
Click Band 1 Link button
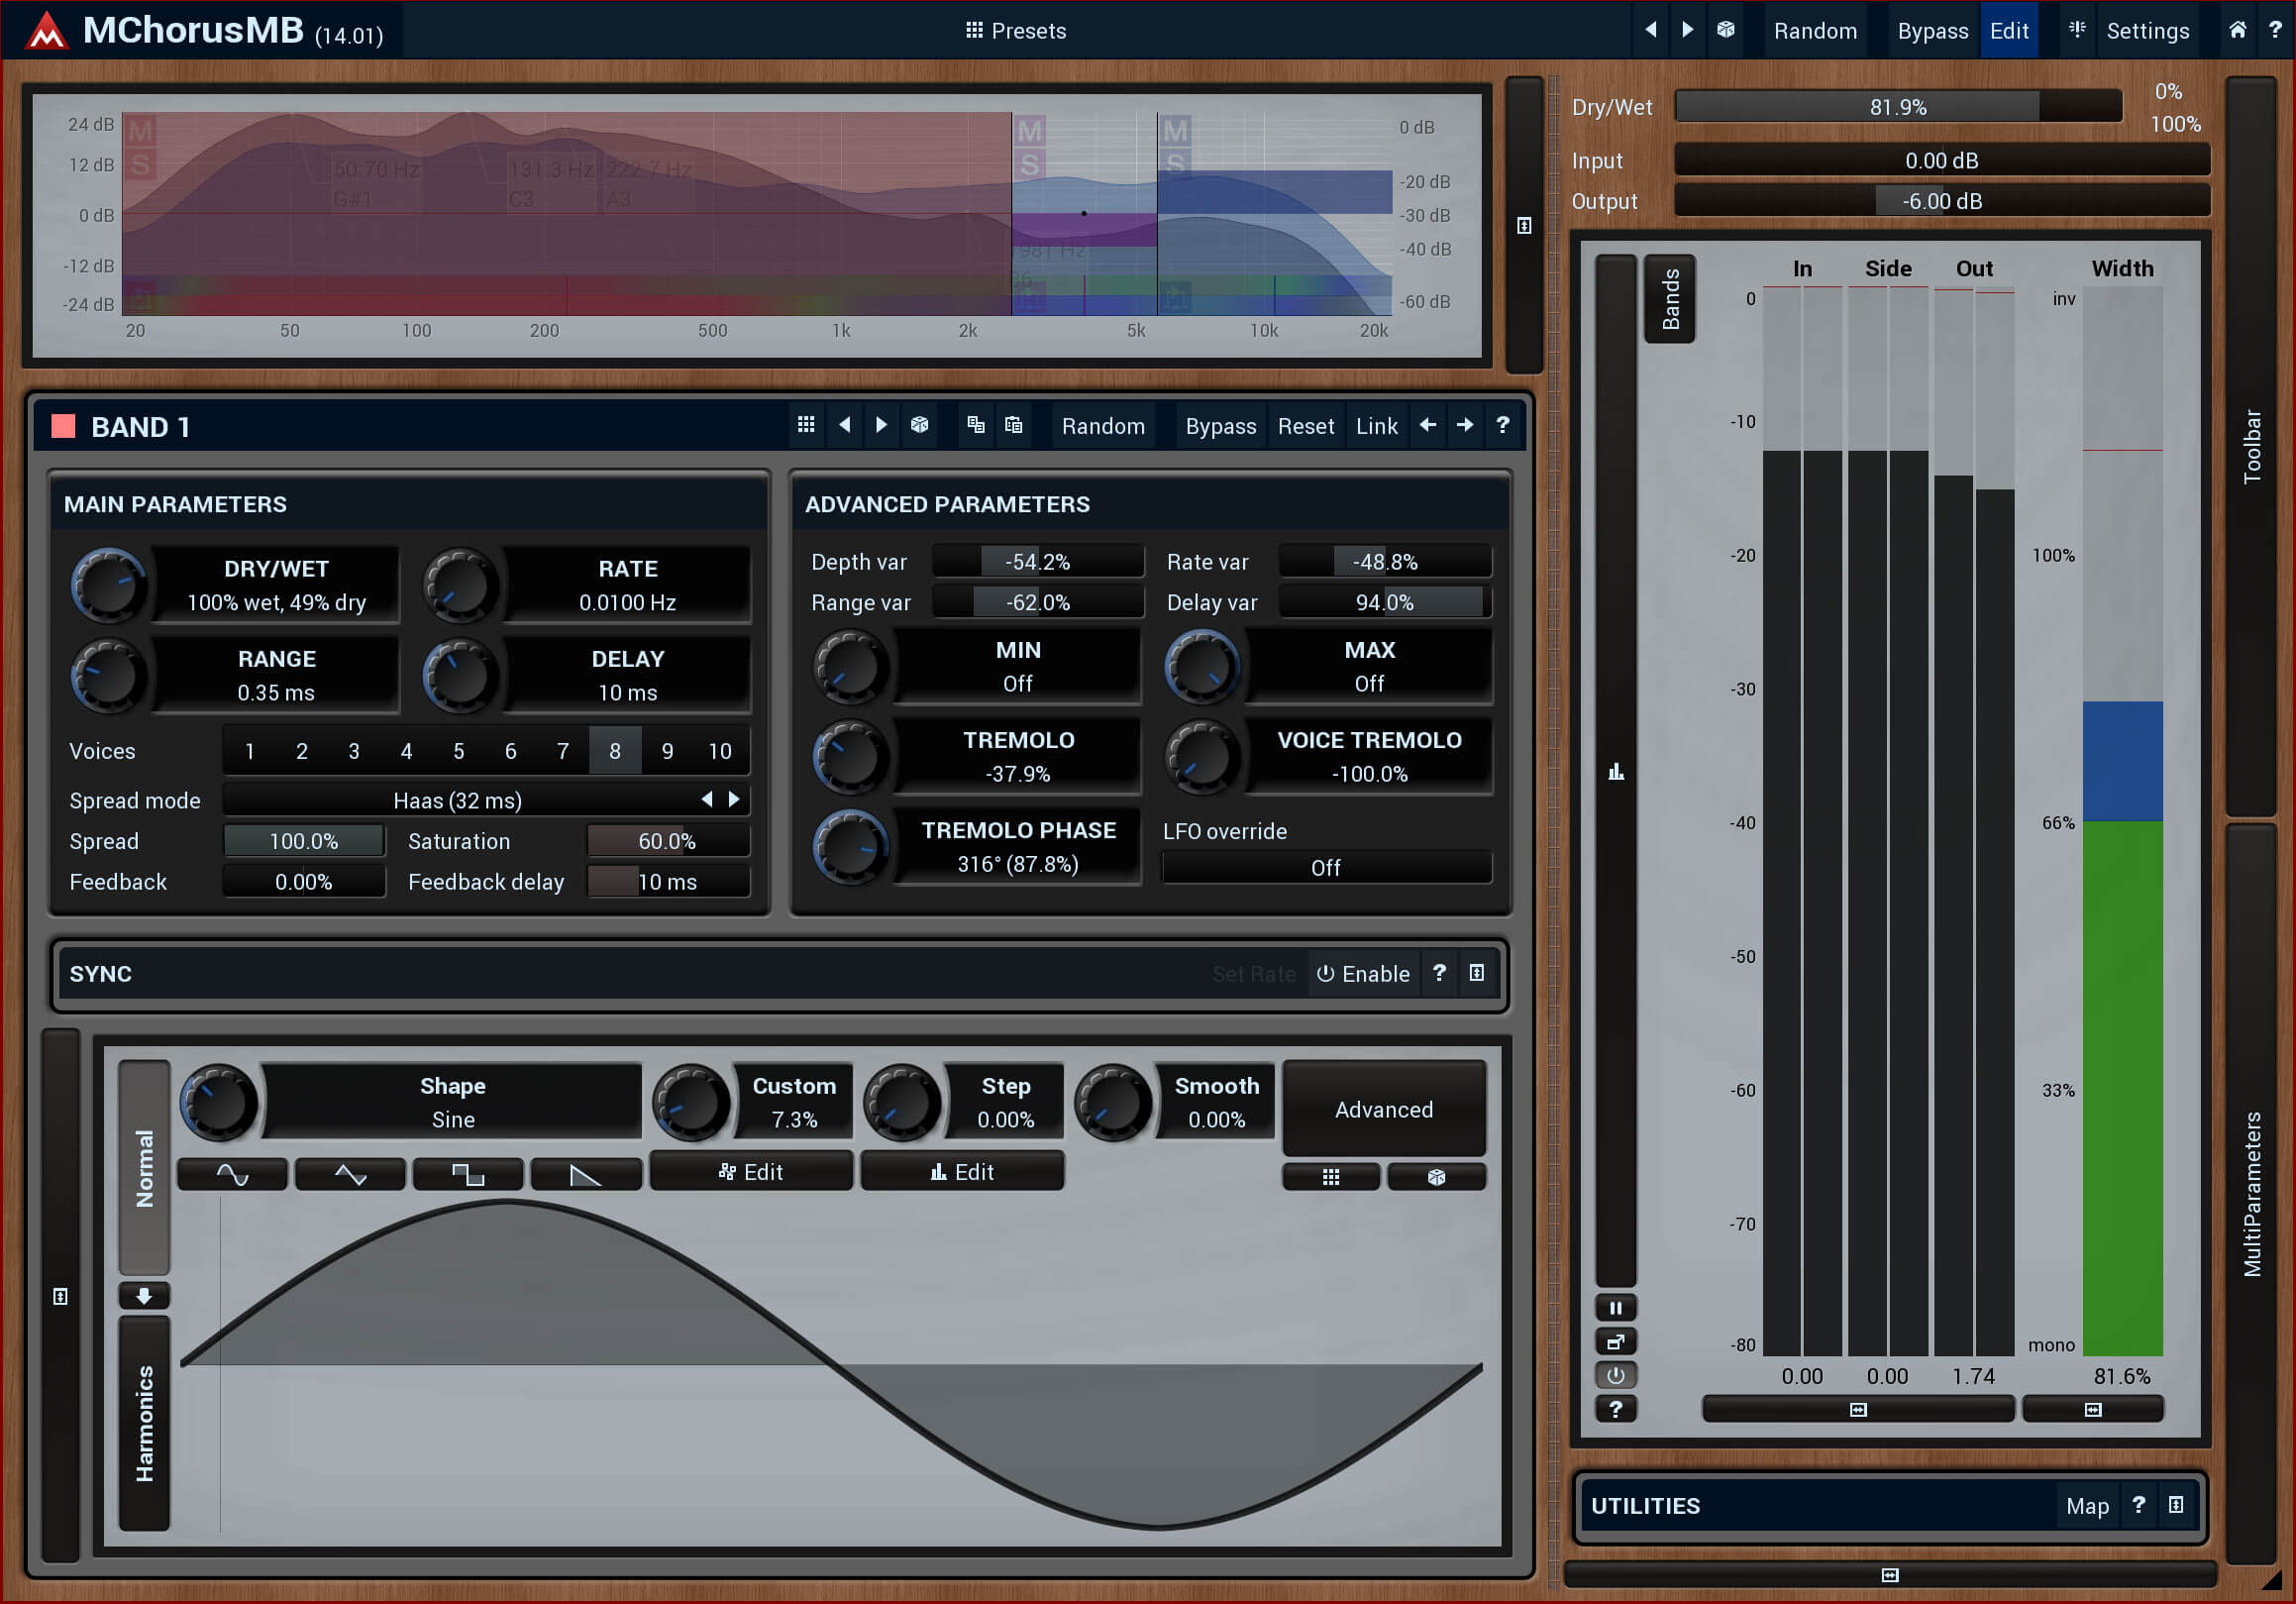coord(1376,426)
